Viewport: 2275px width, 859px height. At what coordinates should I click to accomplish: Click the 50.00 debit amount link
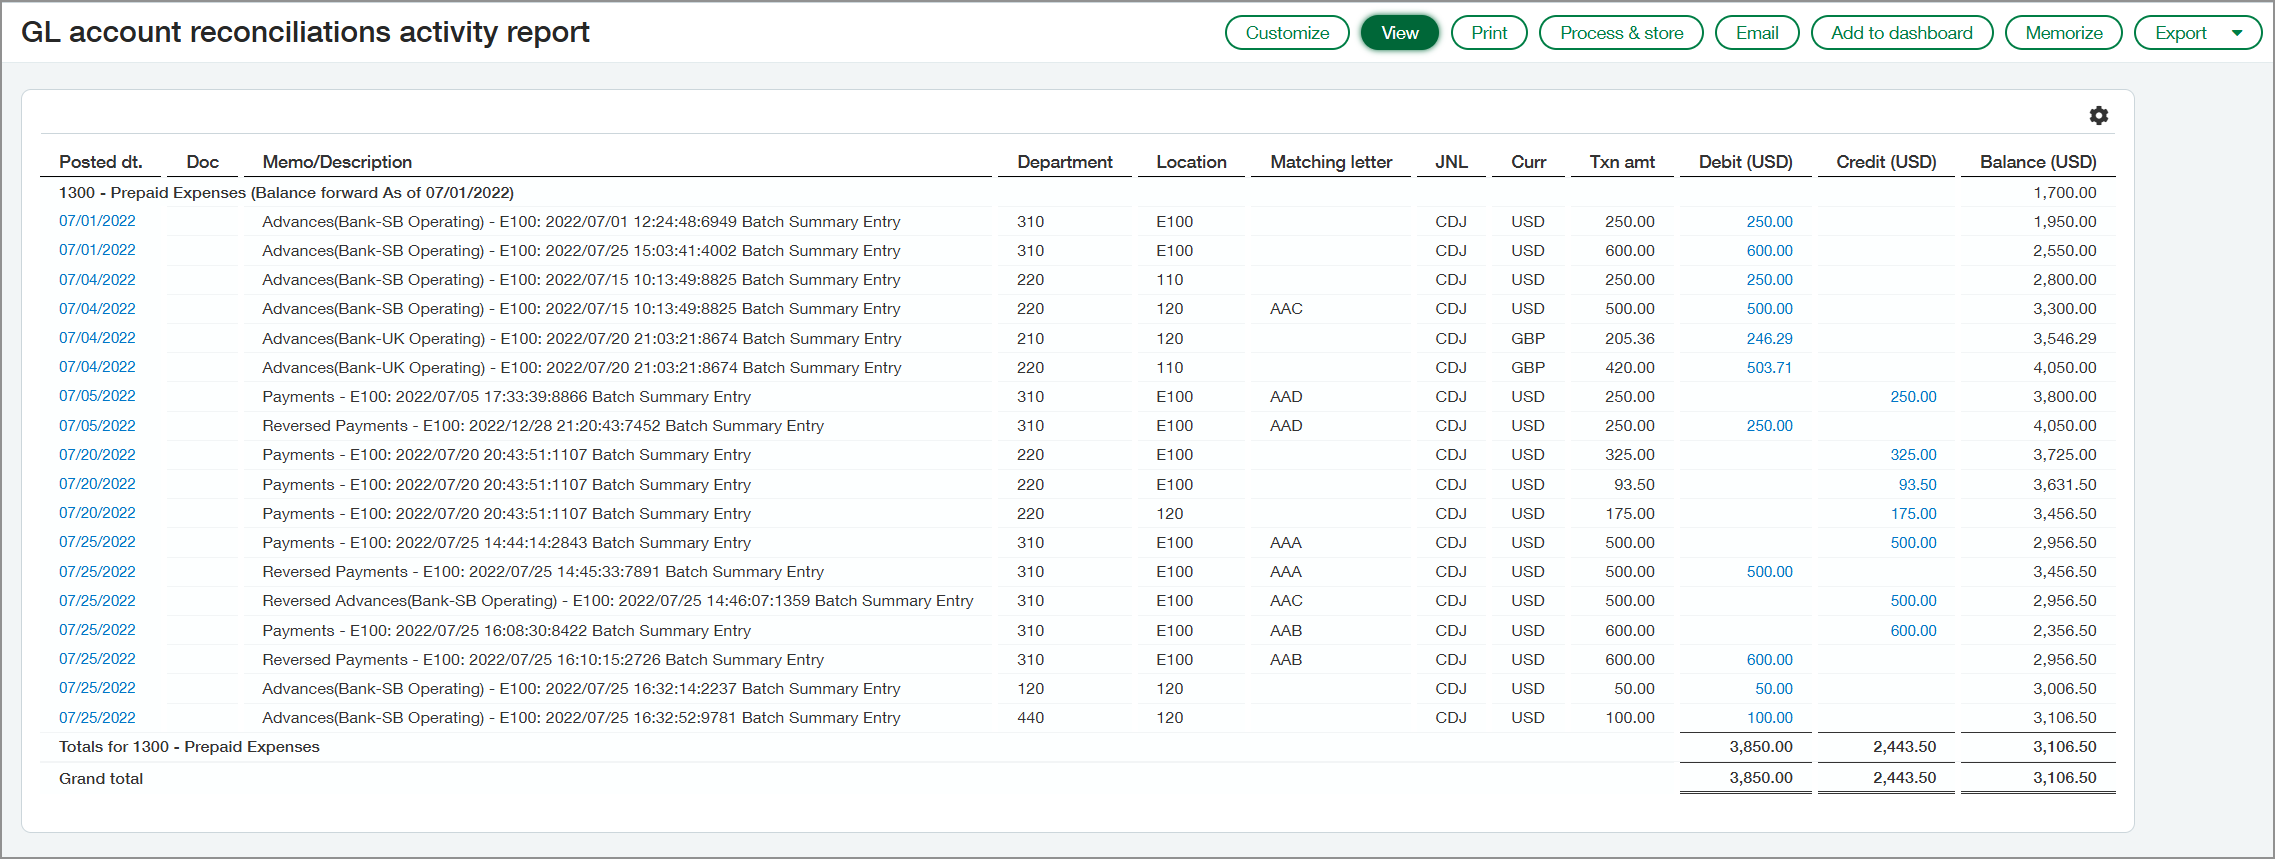[1773, 689]
